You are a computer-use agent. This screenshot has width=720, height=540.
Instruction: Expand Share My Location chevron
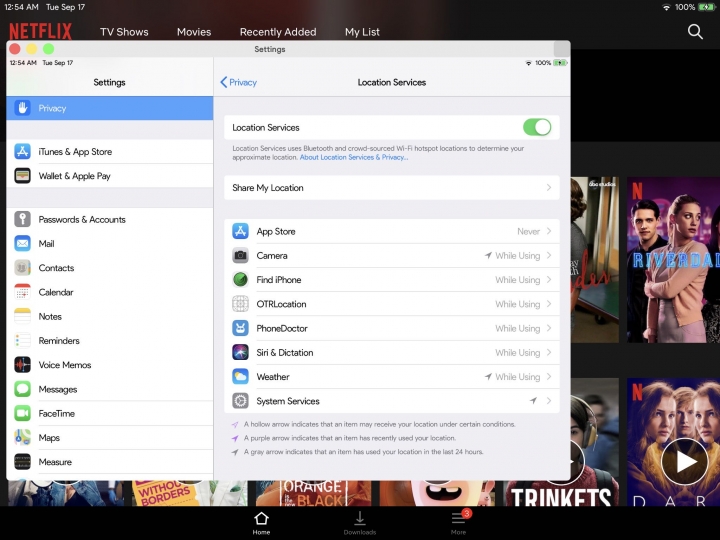tap(549, 187)
